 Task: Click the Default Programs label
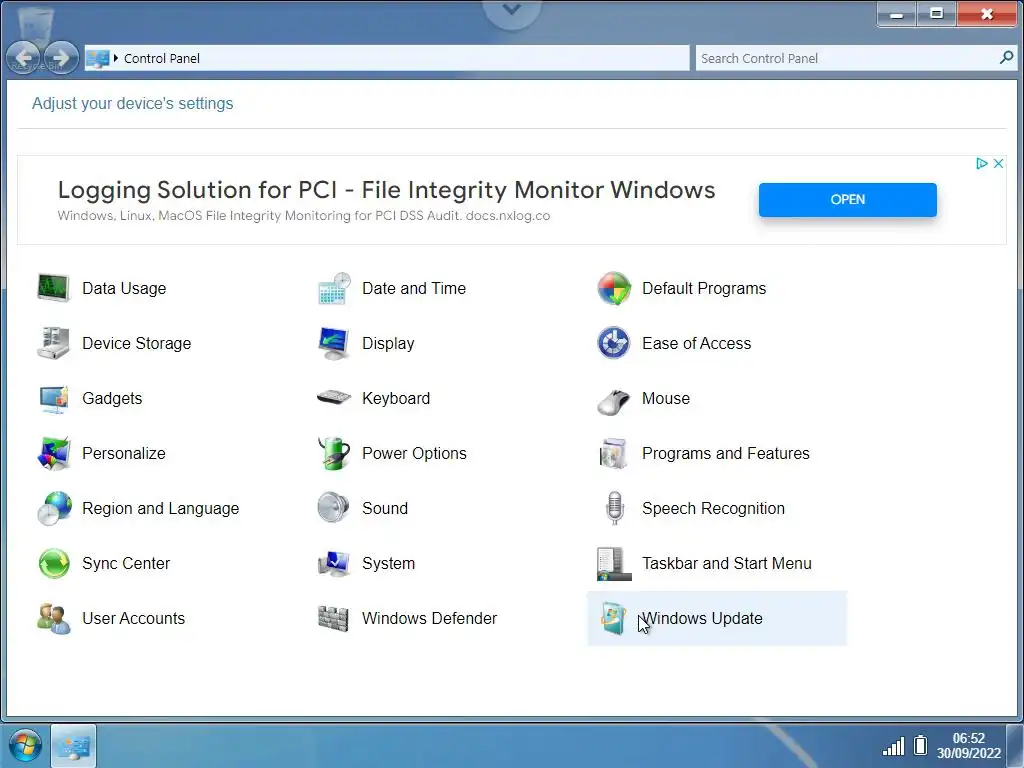tap(704, 289)
